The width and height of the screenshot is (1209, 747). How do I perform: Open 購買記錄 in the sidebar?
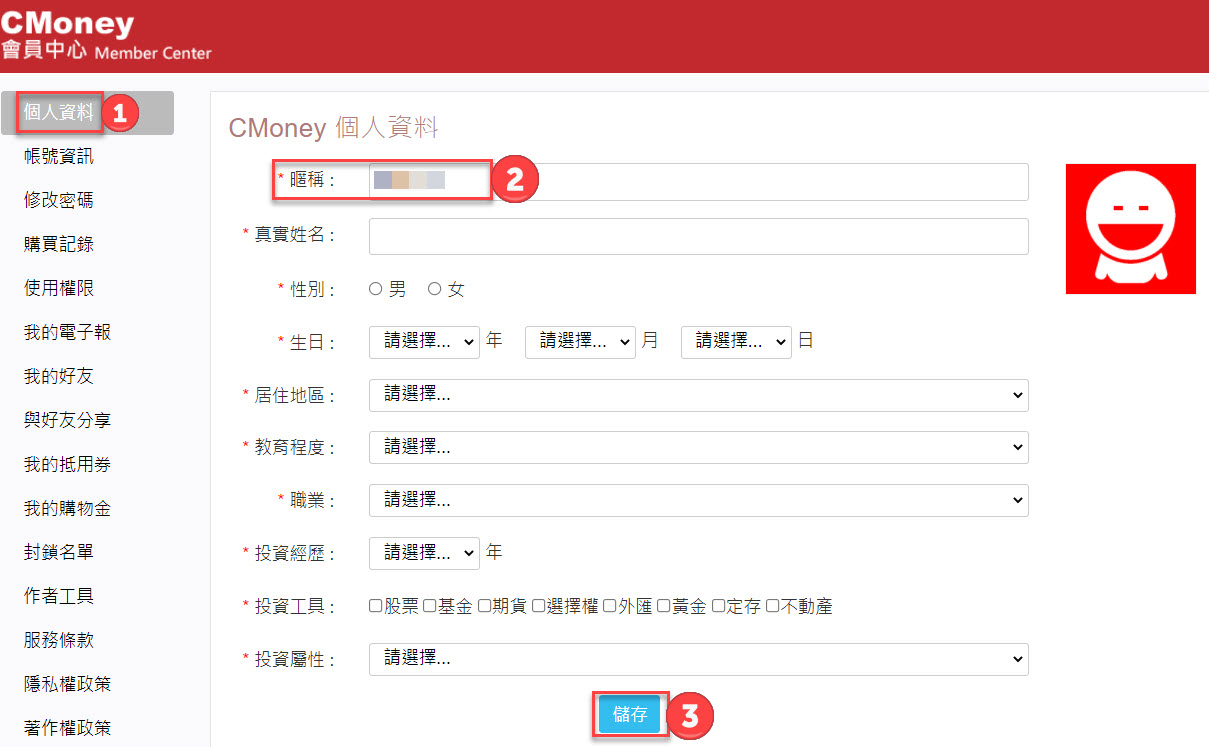tap(59, 244)
